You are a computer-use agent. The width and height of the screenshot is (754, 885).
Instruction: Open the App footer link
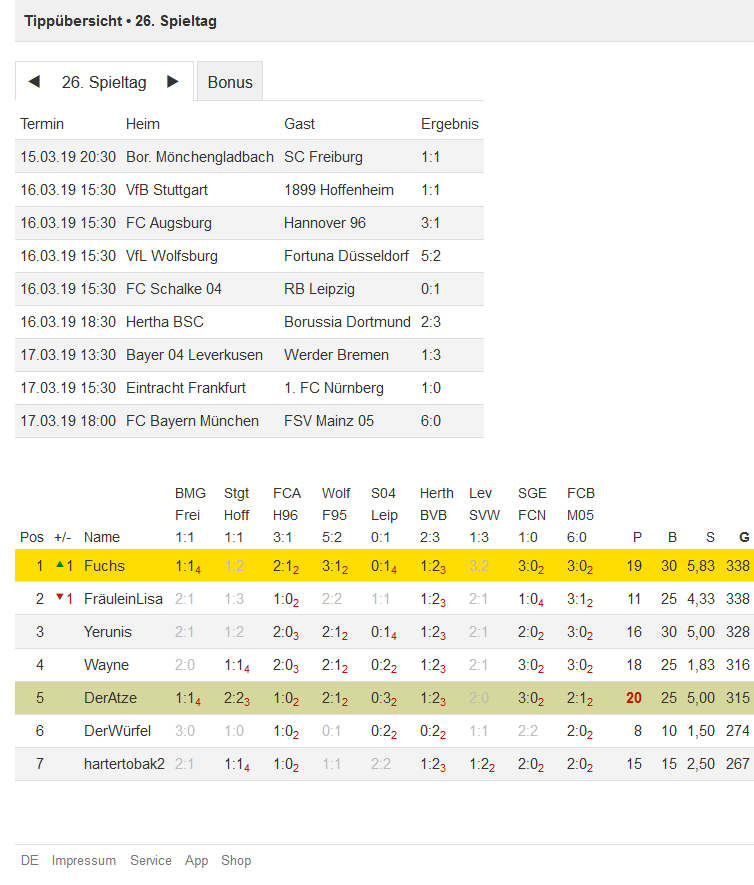pos(196,860)
